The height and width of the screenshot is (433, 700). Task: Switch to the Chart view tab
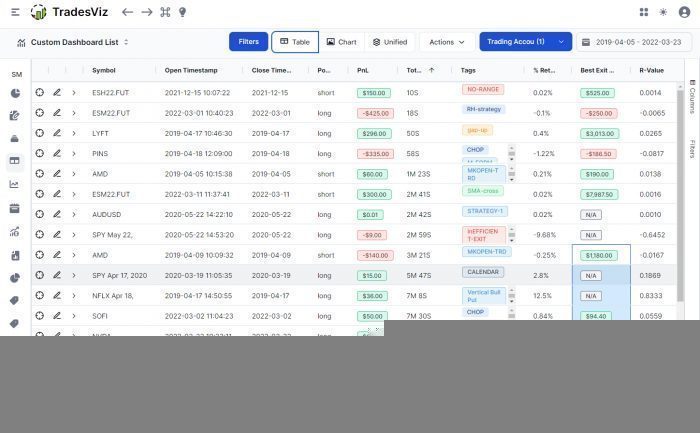tap(342, 42)
